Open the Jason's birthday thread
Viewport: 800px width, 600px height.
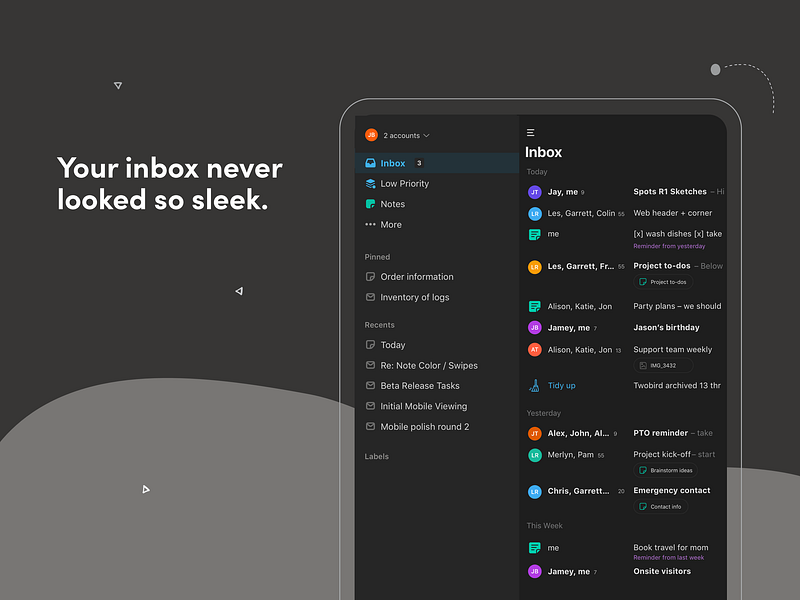625,328
